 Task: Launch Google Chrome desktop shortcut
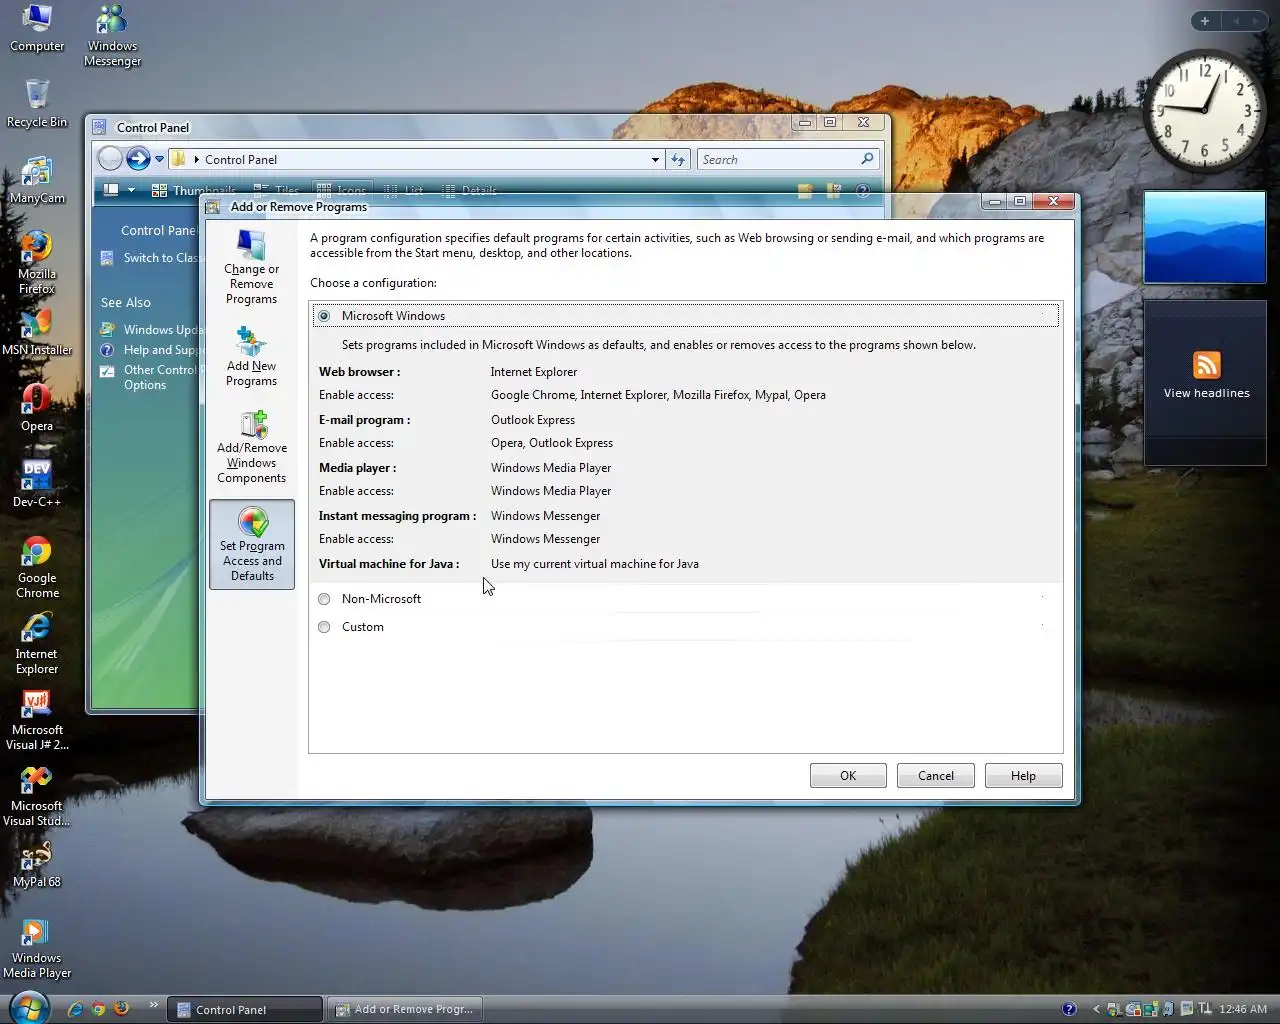[37, 567]
